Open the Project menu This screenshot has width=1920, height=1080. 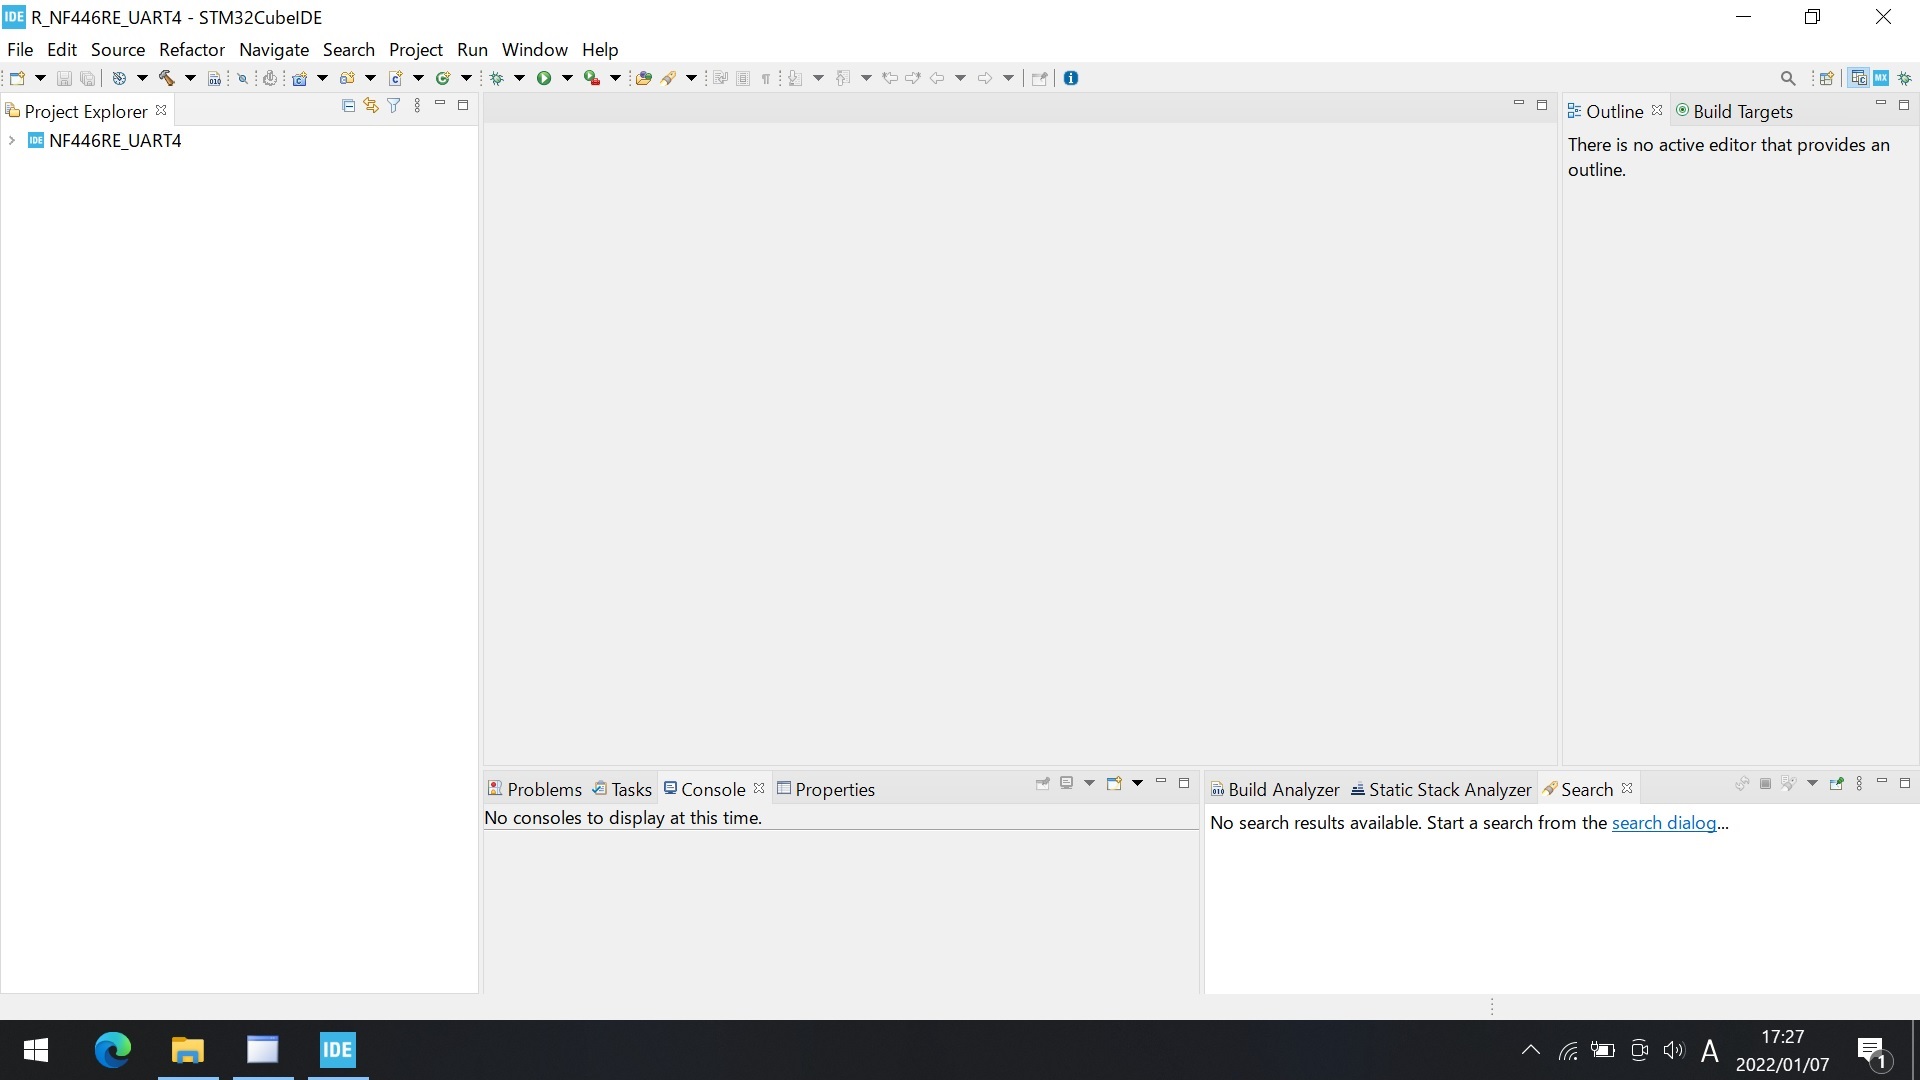click(416, 49)
